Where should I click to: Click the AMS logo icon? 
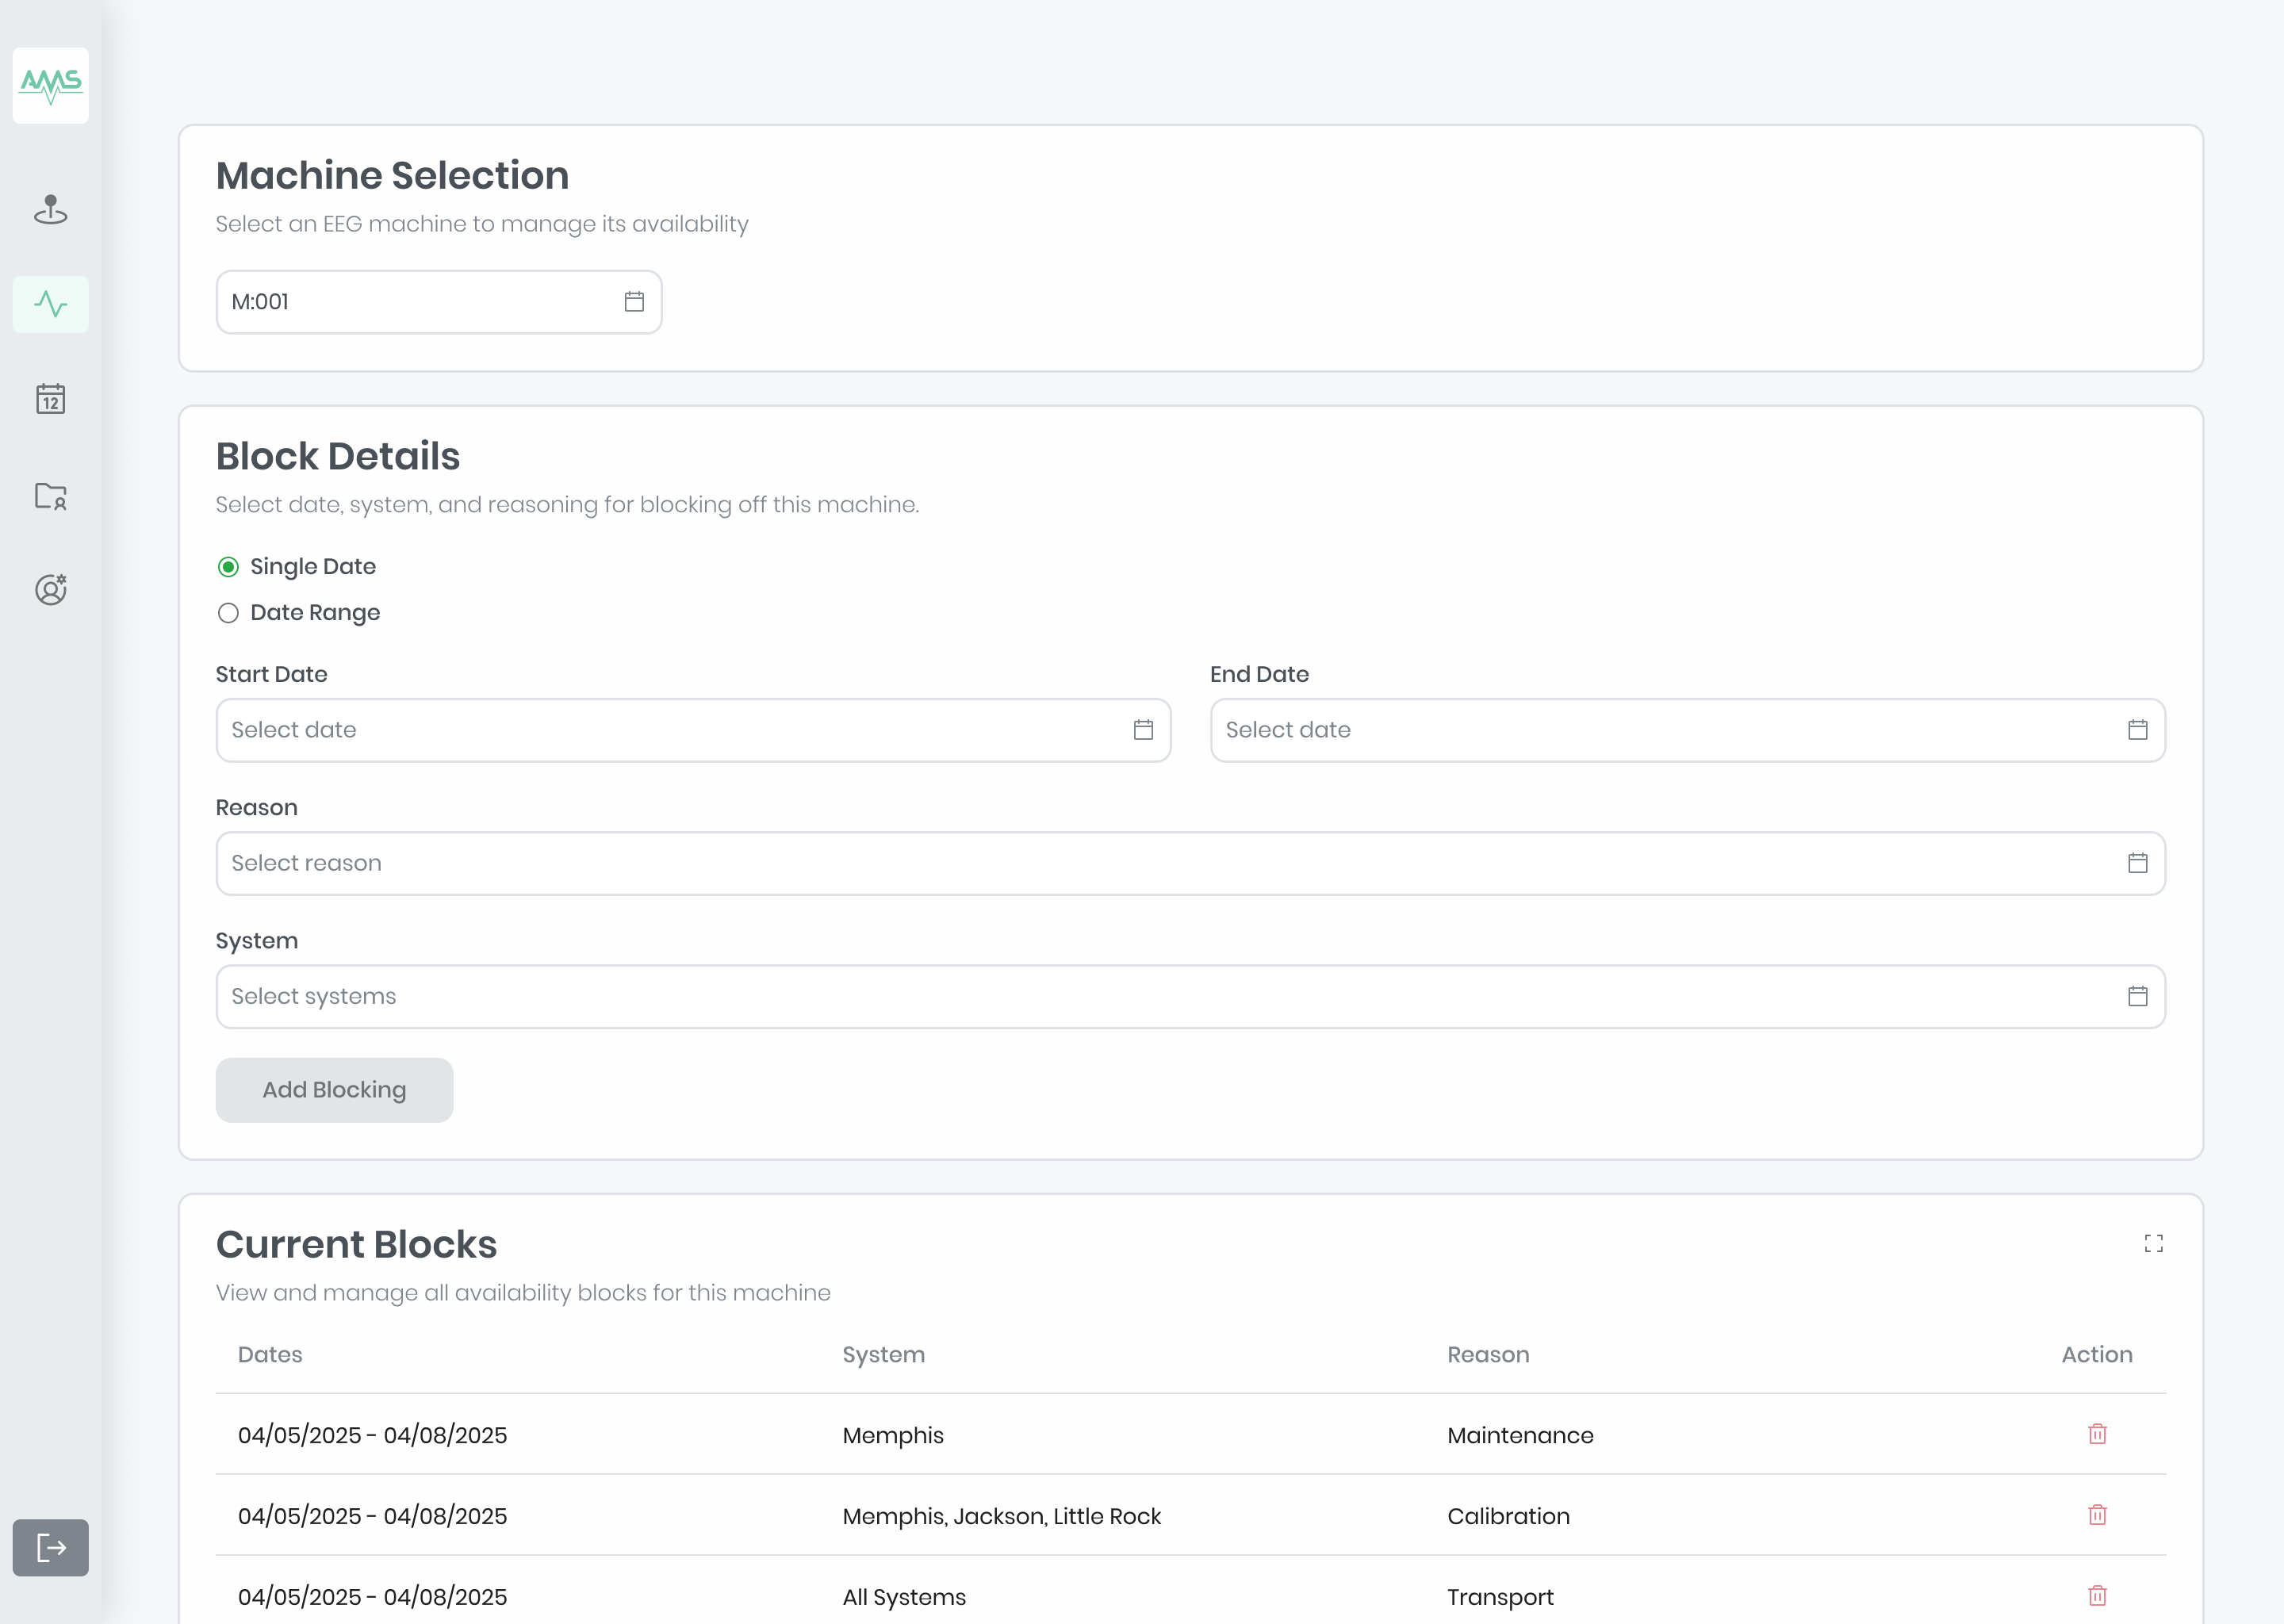(50, 85)
